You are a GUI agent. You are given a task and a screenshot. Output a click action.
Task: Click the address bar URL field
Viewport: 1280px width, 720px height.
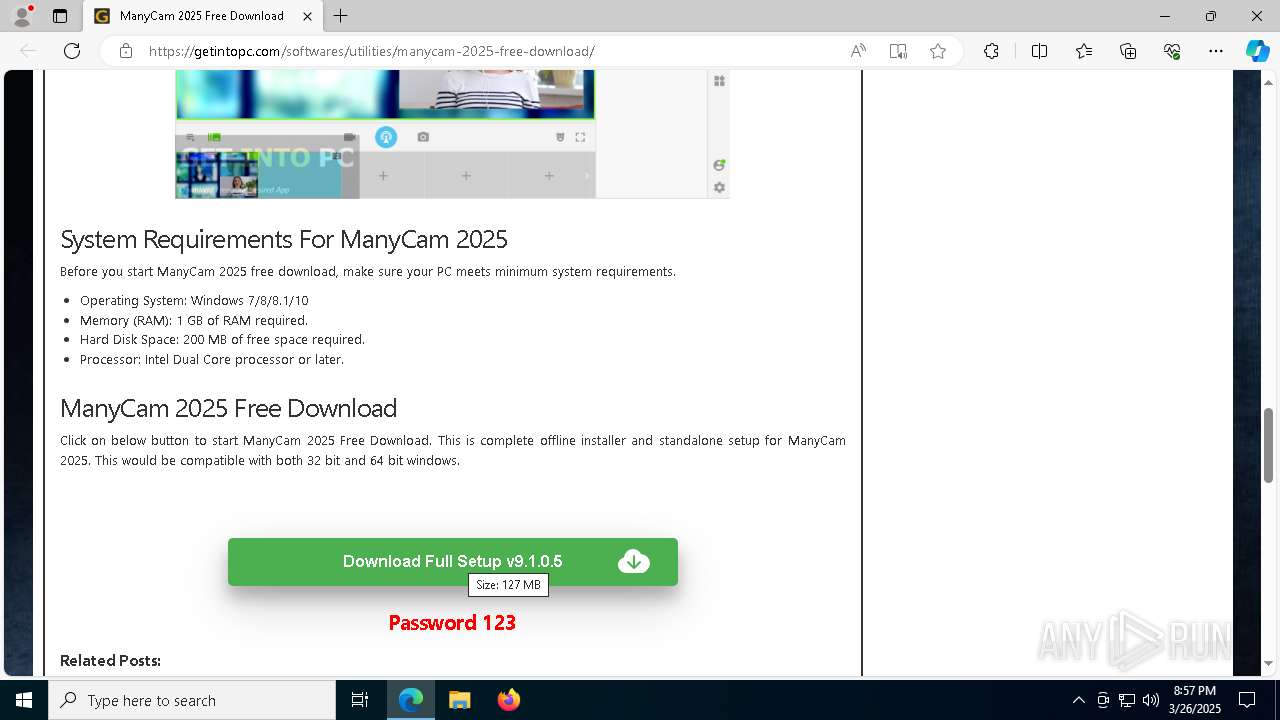click(x=490, y=51)
